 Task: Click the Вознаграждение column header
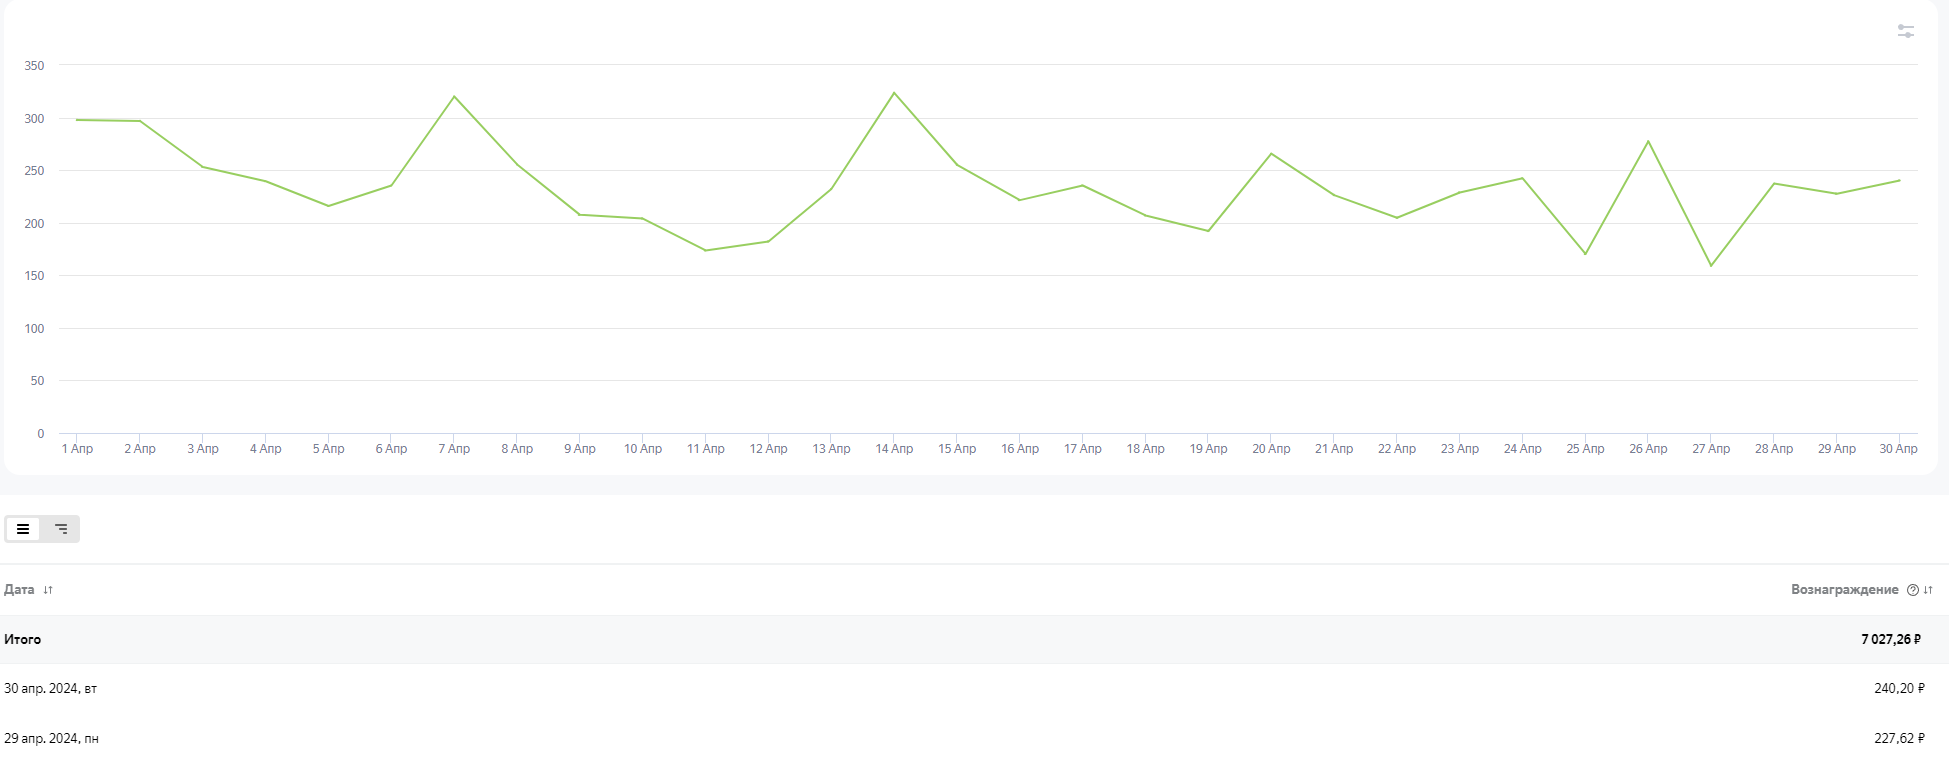pos(1844,590)
